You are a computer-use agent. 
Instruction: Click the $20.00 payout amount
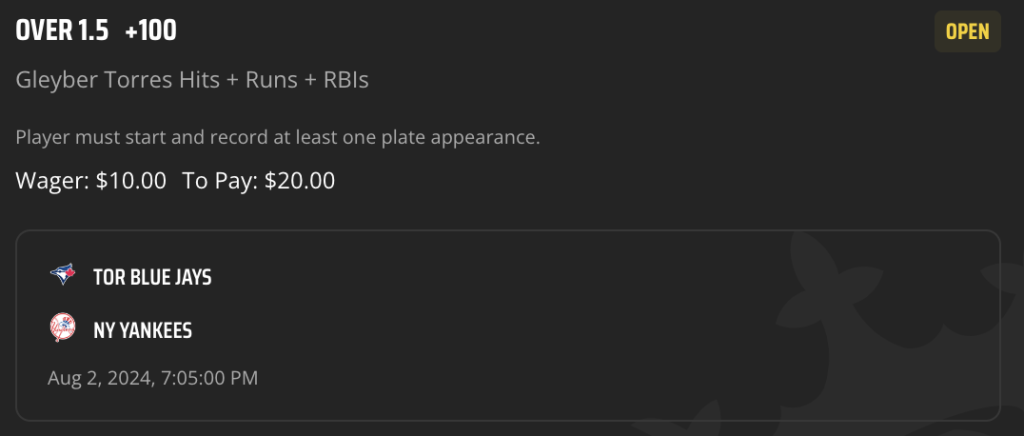pos(300,181)
